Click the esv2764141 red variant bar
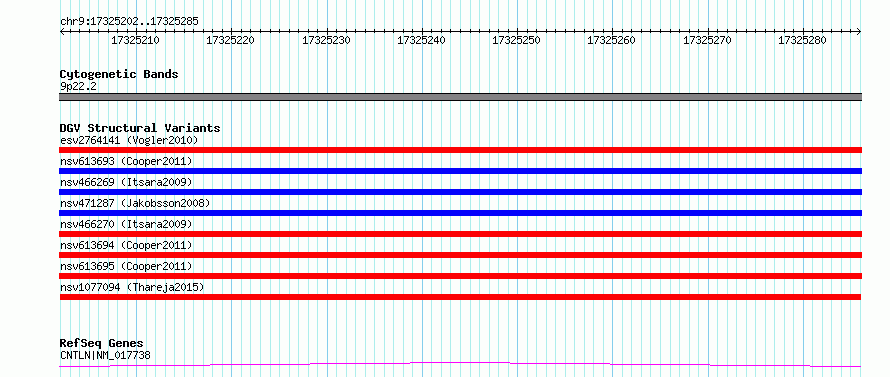The image size is (890, 377). click(460, 150)
